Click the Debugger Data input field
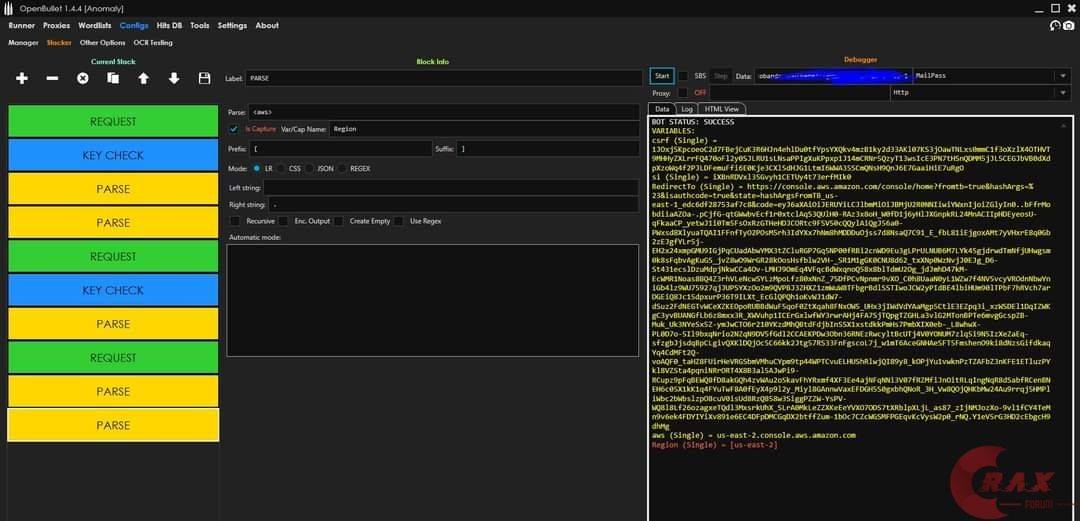Image resolution: width=1080 pixels, height=521 pixels. [x=833, y=76]
